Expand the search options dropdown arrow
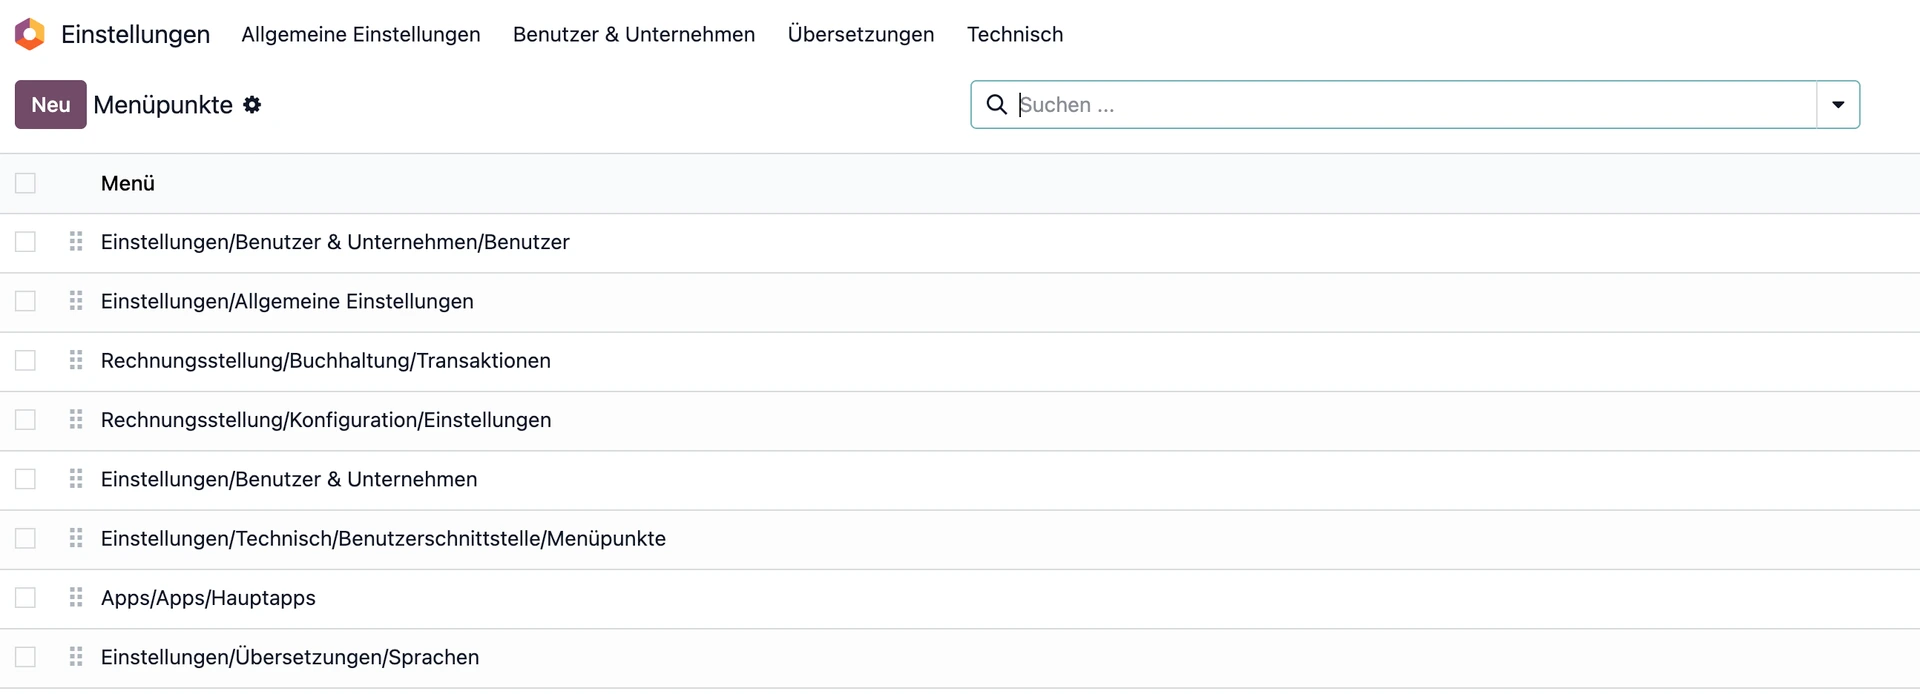1920x694 pixels. click(x=1837, y=105)
